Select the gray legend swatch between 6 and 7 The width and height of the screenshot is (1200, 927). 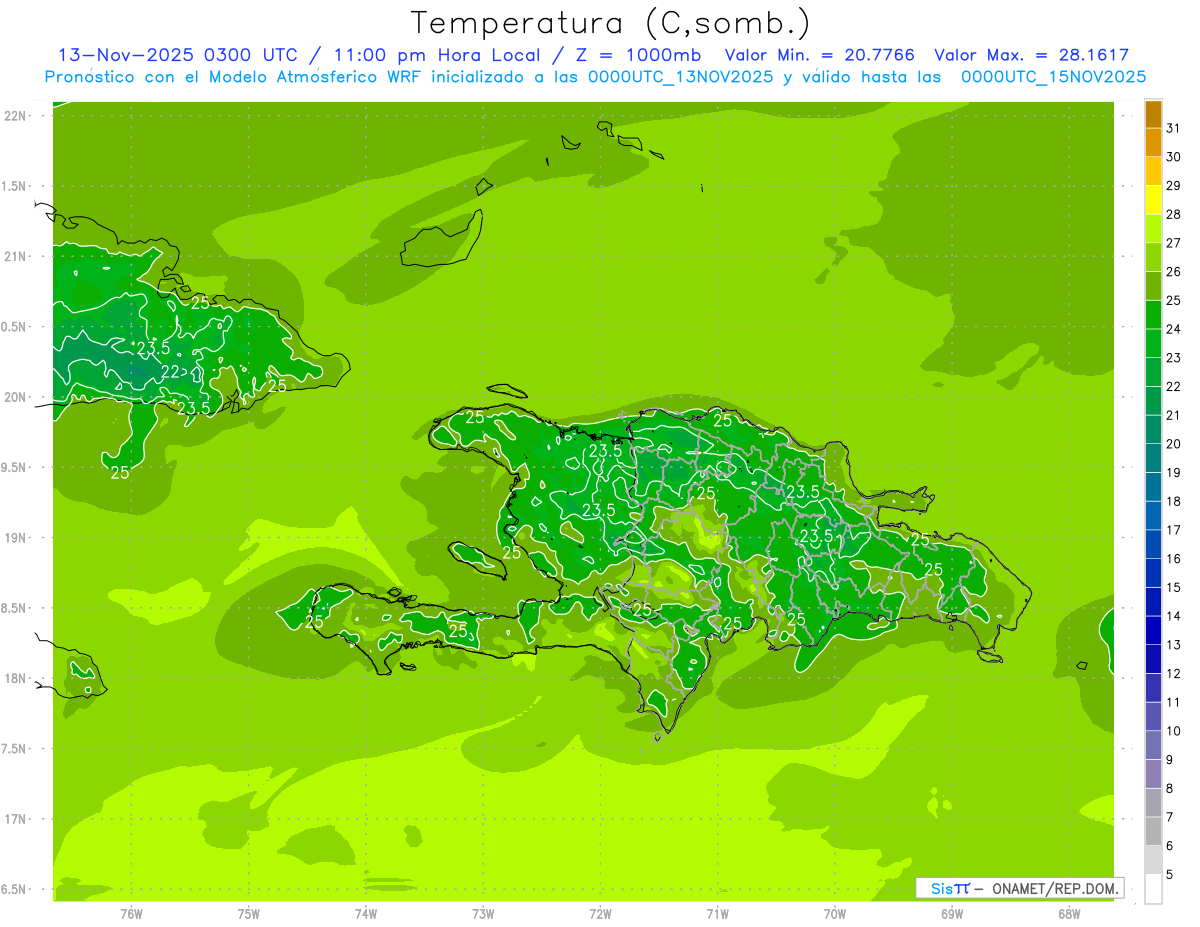(x=1153, y=831)
